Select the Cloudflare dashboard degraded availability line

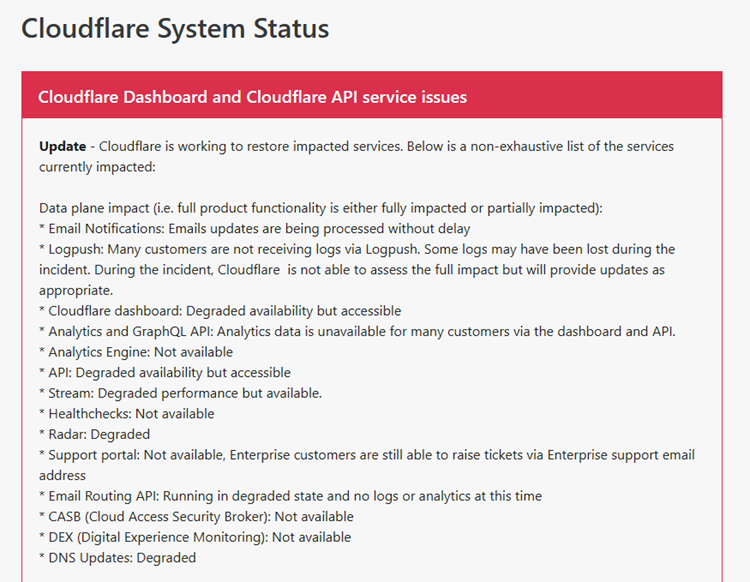click(220, 311)
